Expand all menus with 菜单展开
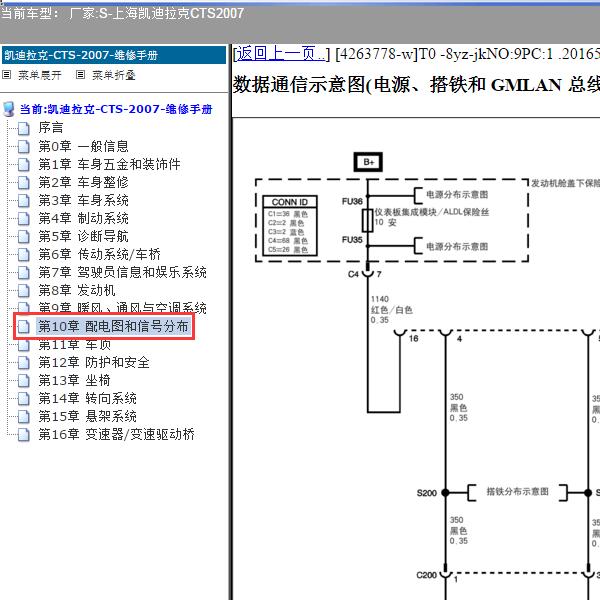This screenshot has width=600, height=600. tap(40, 75)
